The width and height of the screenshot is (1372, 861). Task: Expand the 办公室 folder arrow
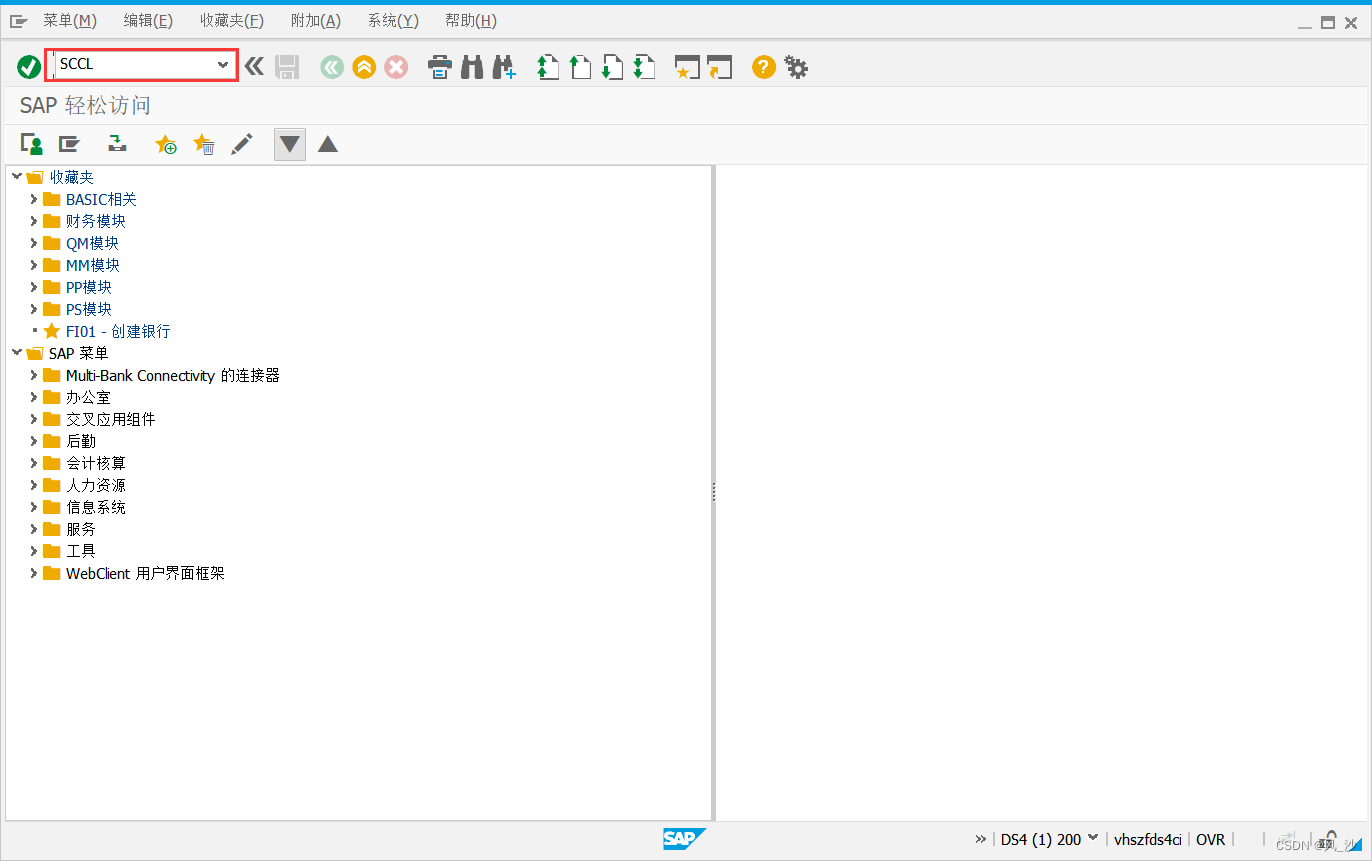[x=33, y=397]
